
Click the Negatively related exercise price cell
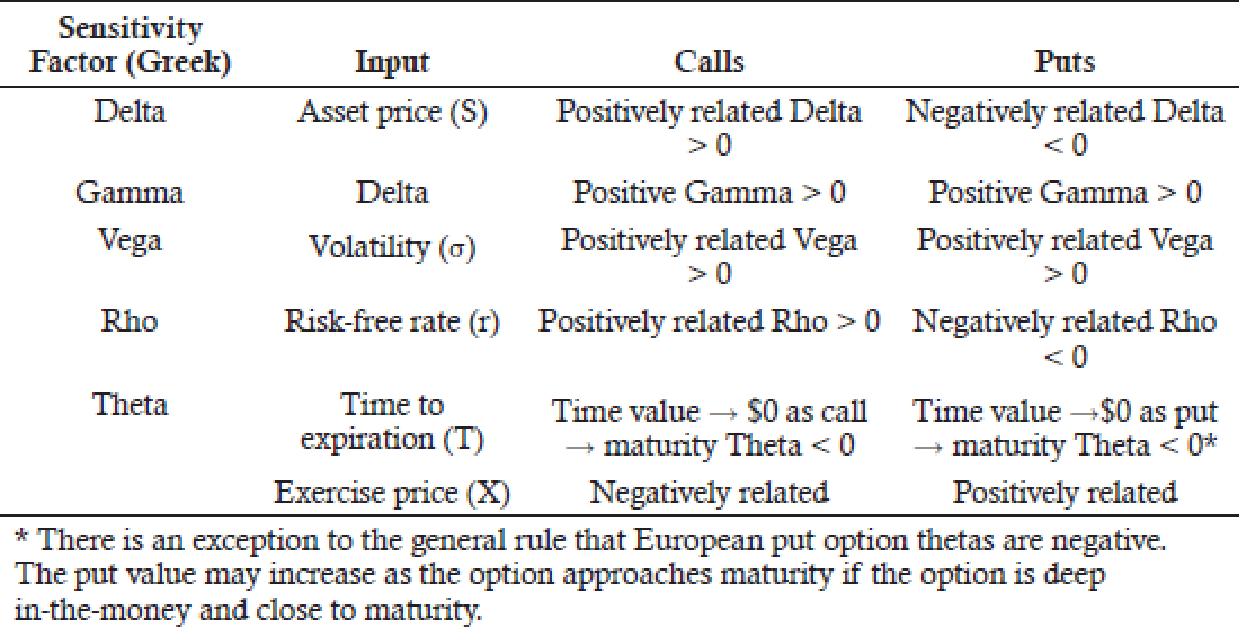pyautogui.click(x=709, y=493)
